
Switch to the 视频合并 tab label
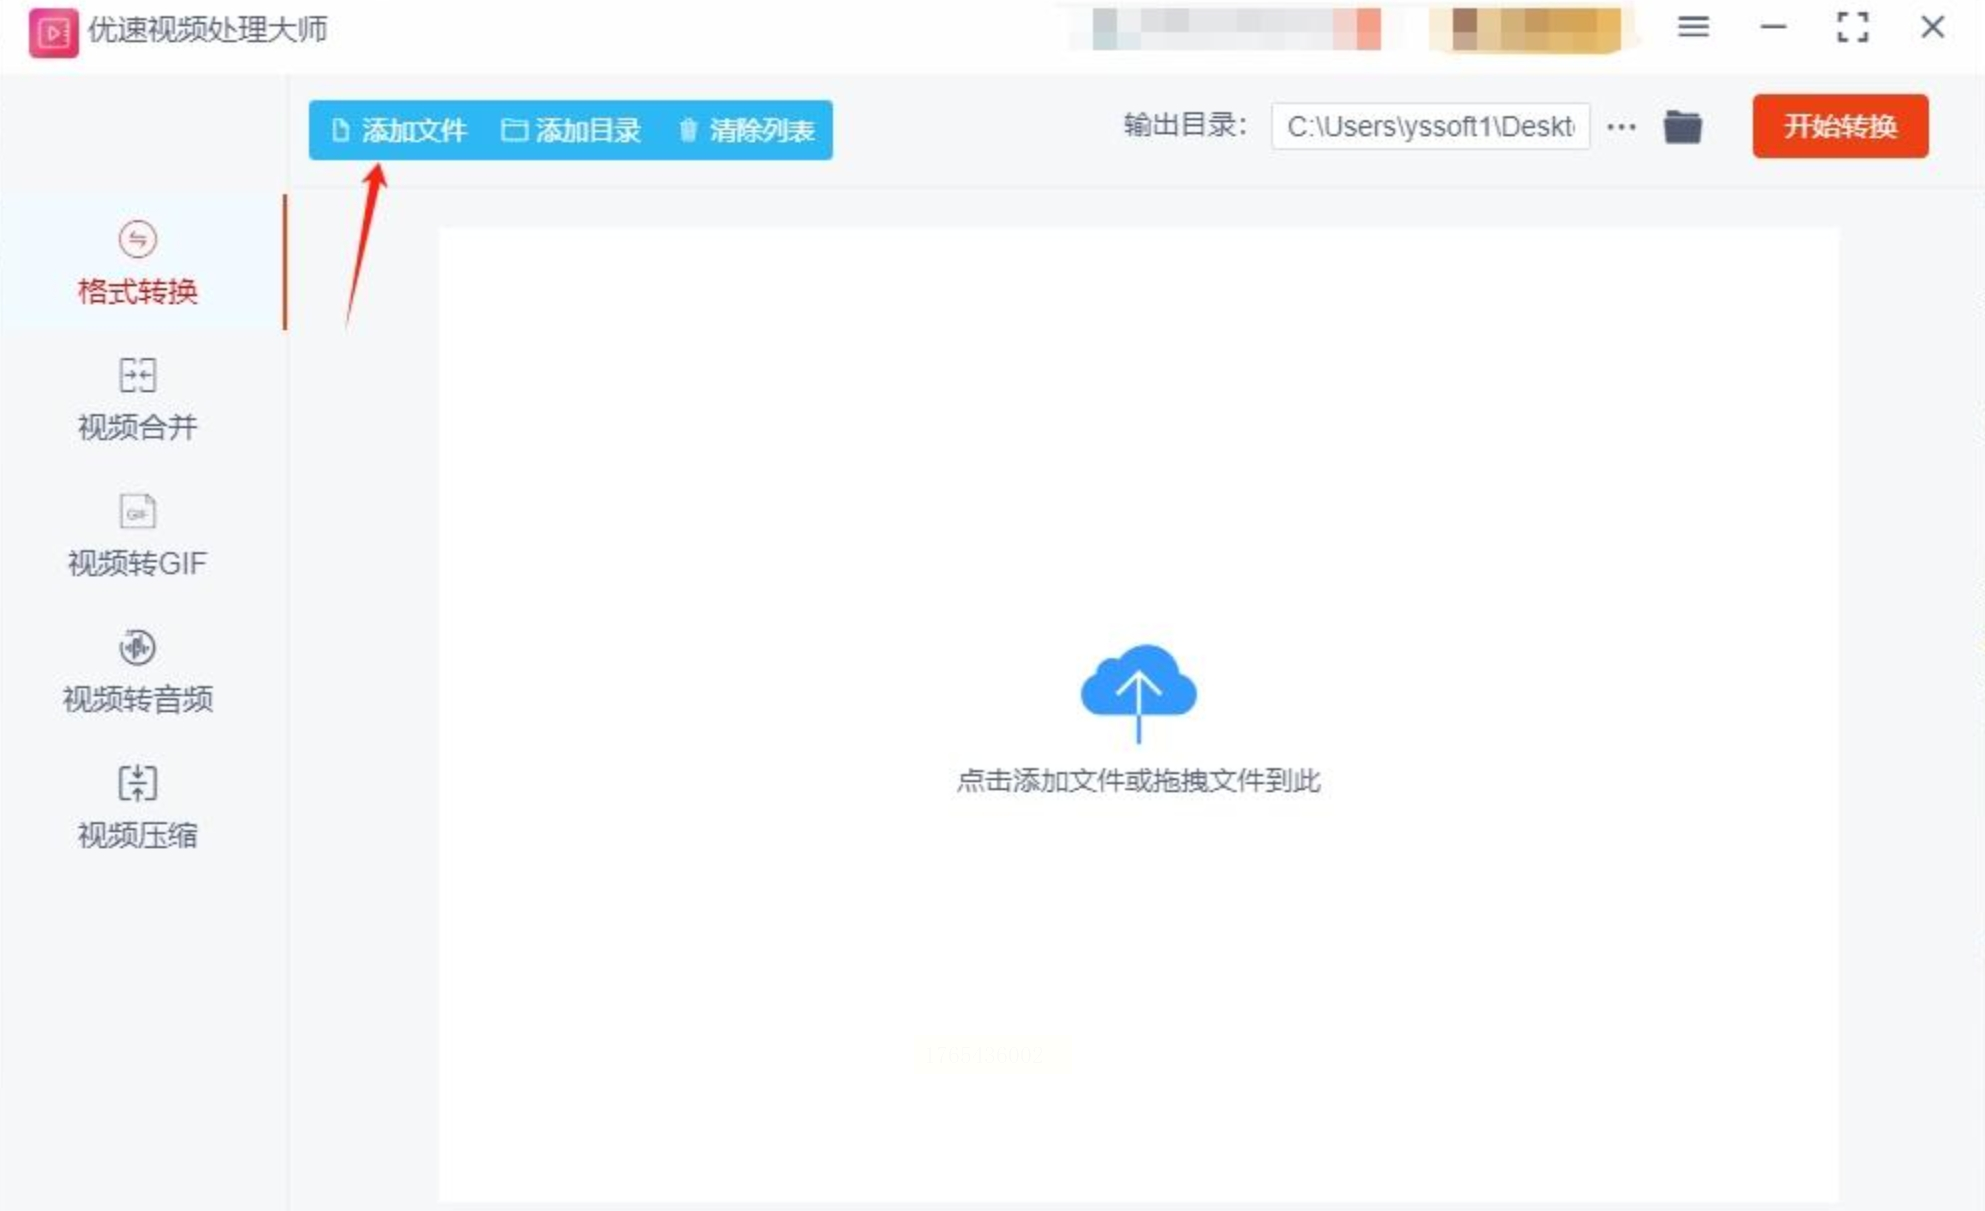[137, 428]
